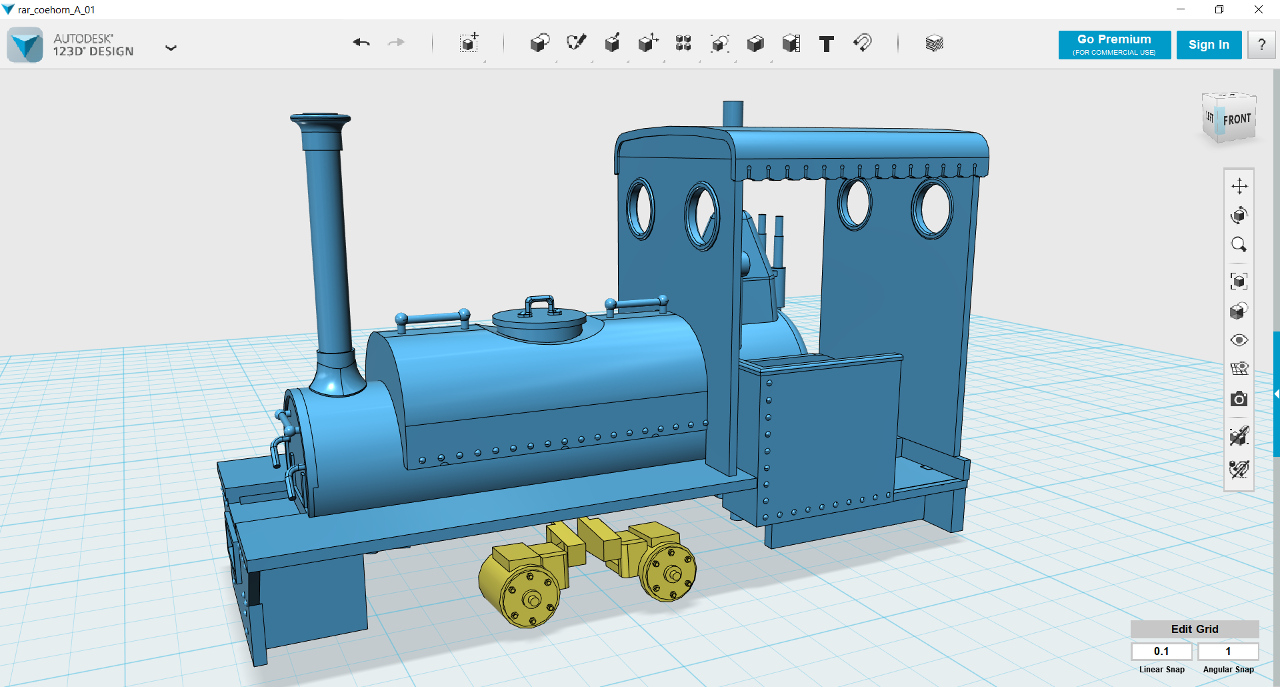Click the Redo arrow
Image resolution: width=1280 pixels, height=687 pixels.
point(396,43)
